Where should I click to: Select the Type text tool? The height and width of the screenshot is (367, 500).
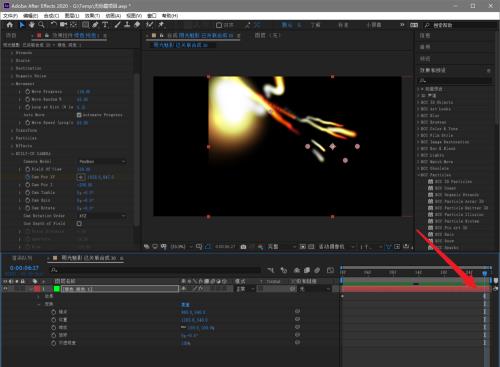point(105,25)
